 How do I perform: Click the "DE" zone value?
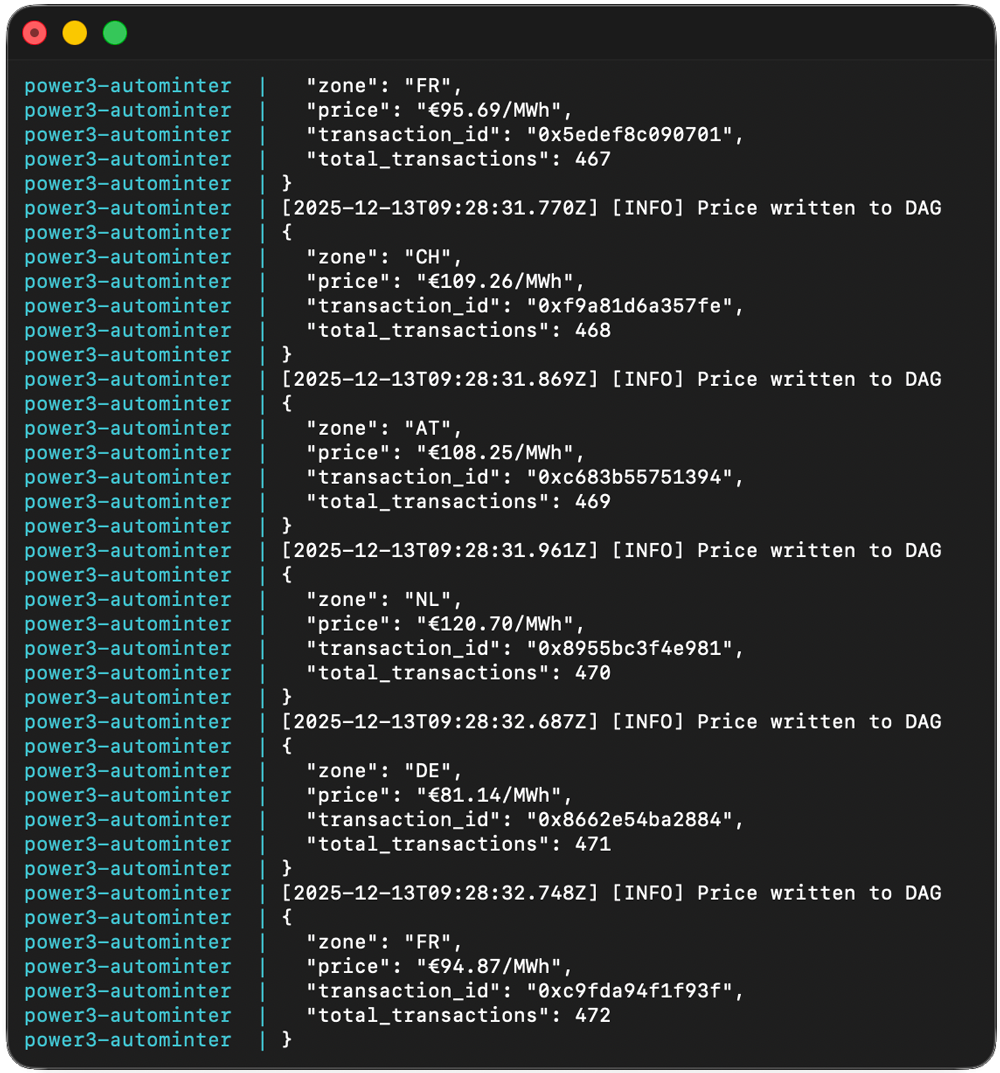[428, 770]
